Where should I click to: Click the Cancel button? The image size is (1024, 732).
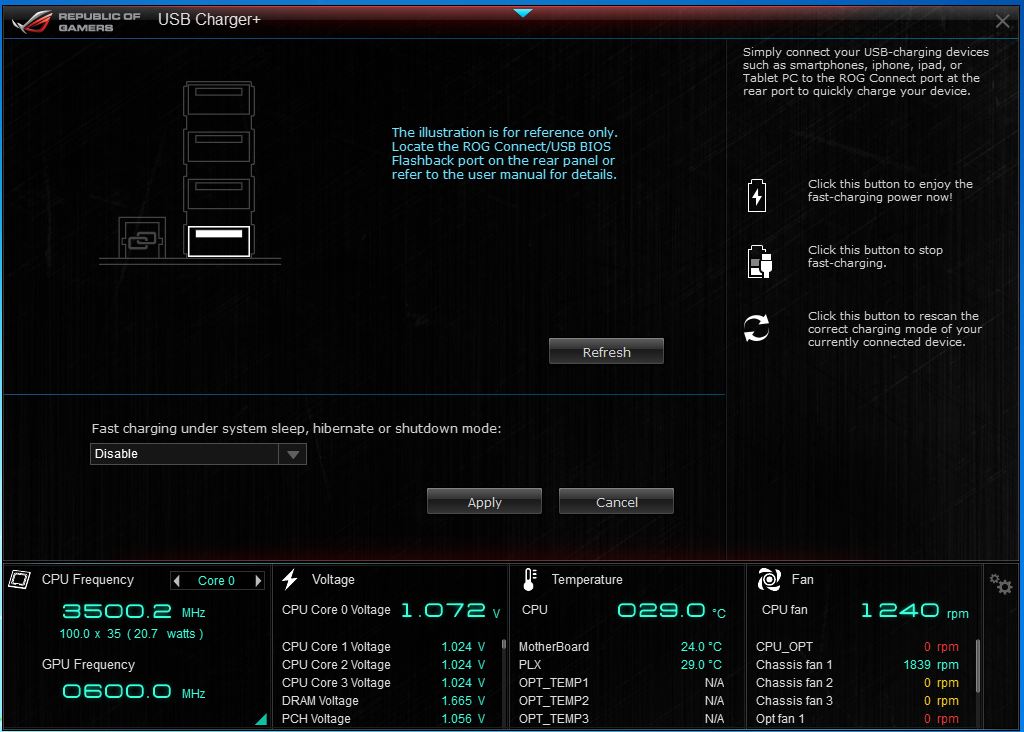pos(616,501)
